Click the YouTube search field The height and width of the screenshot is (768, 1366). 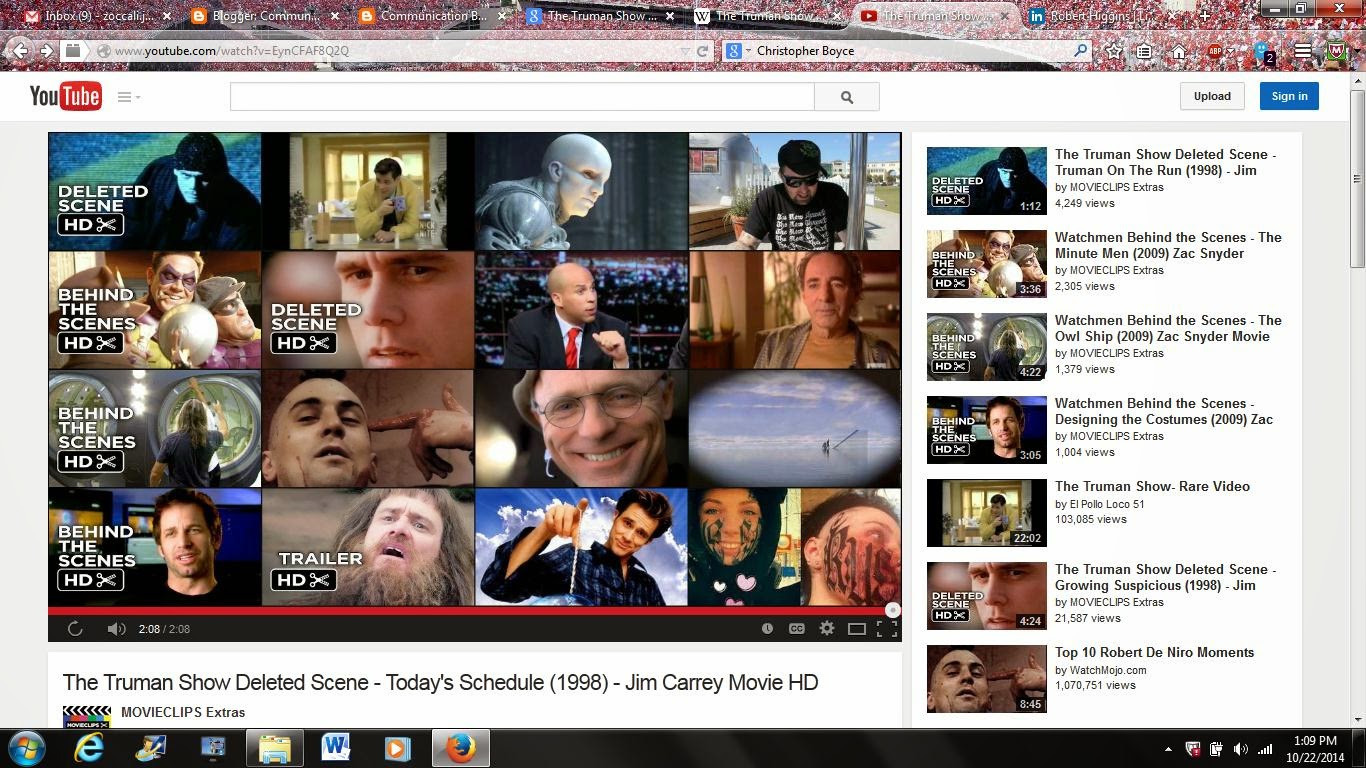(522, 96)
